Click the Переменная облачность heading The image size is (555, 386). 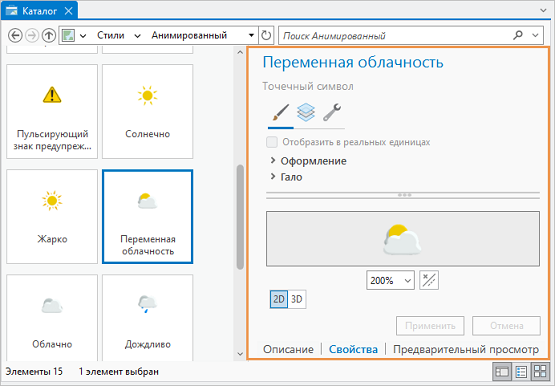pos(353,62)
